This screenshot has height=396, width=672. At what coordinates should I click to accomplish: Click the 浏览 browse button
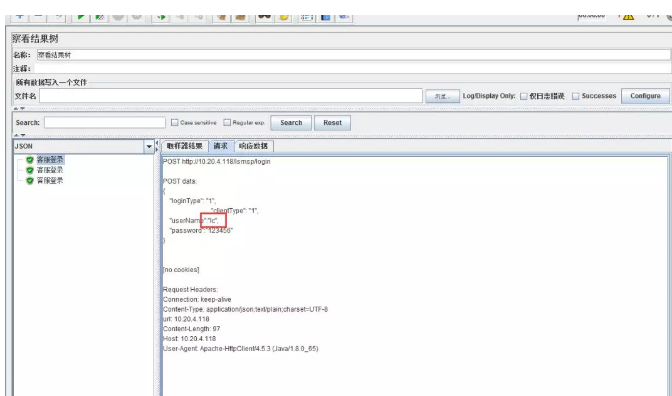tap(442, 96)
